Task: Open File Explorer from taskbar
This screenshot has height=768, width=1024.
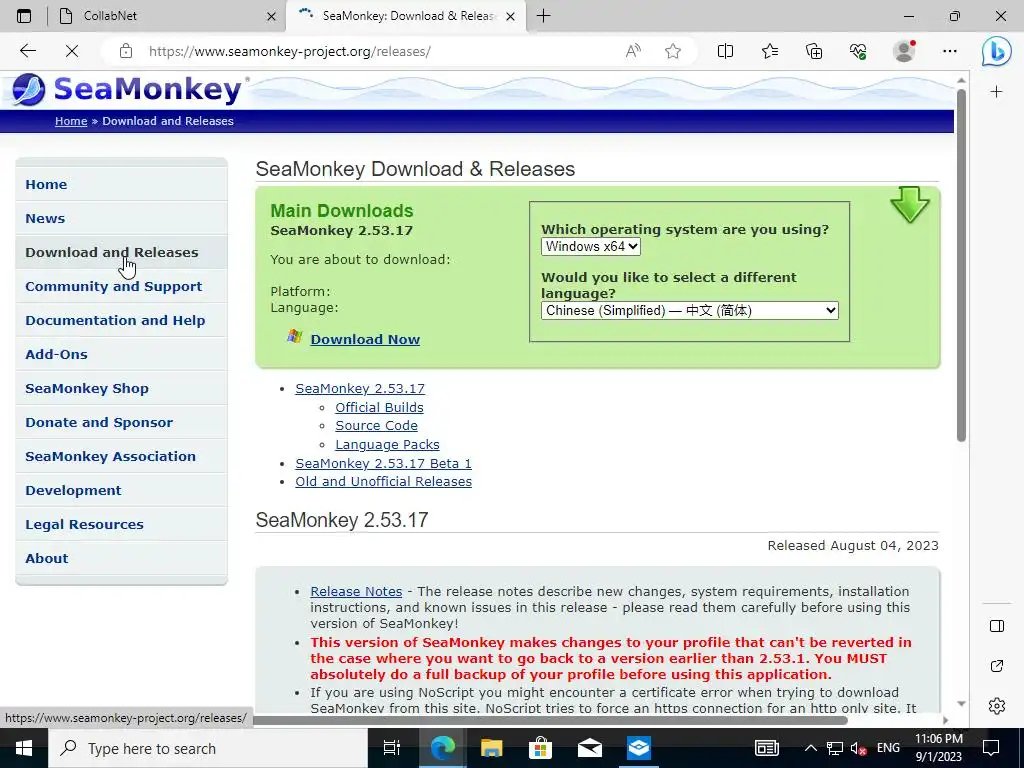Action: pos(491,748)
